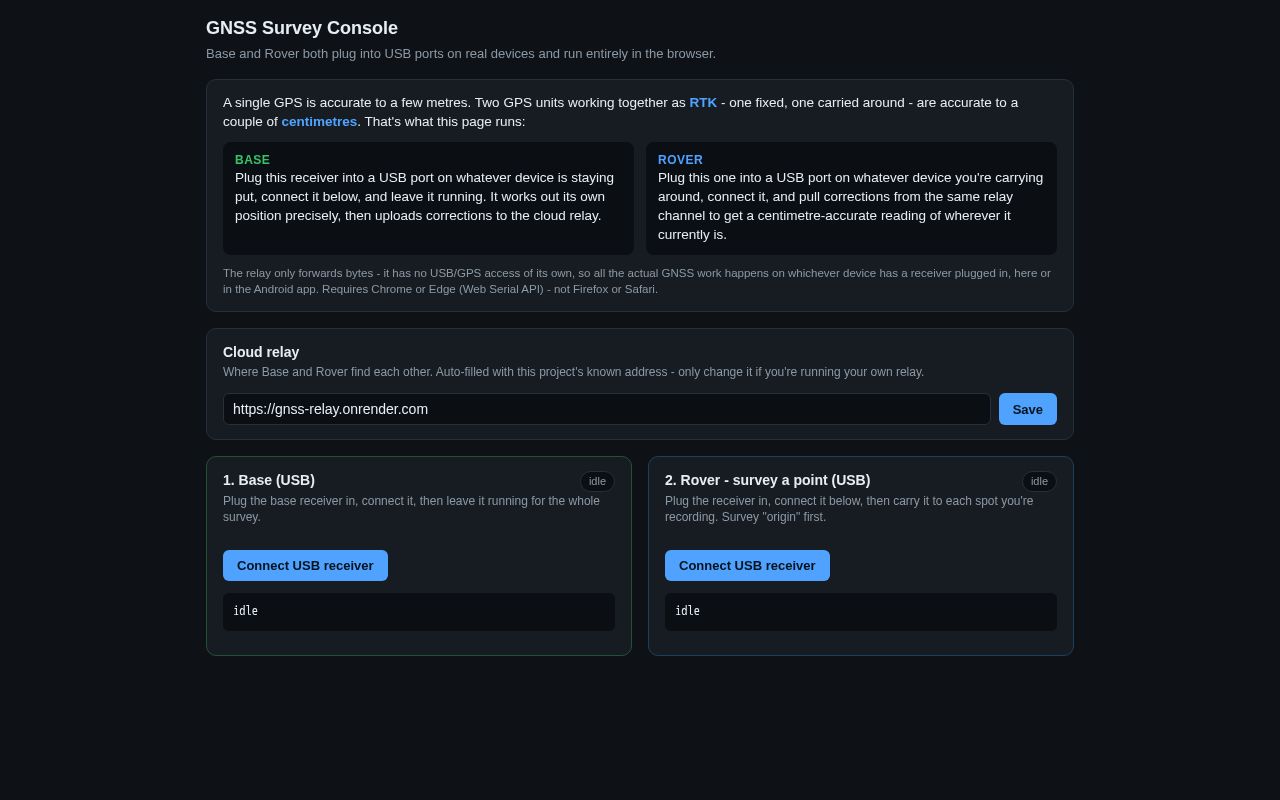The width and height of the screenshot is (1280, 800).
Task: Click the GNSS Survey Console title
Action: point(302,28)
